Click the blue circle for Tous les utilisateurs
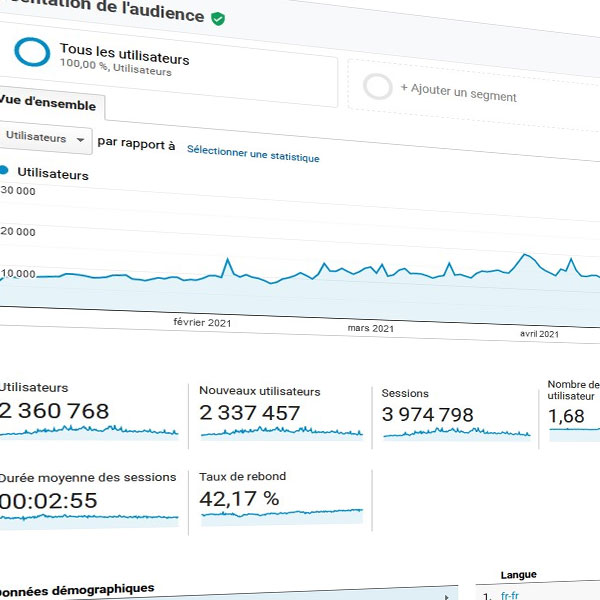The width and height of the screenshot is (600, 600). coord(33,54)
